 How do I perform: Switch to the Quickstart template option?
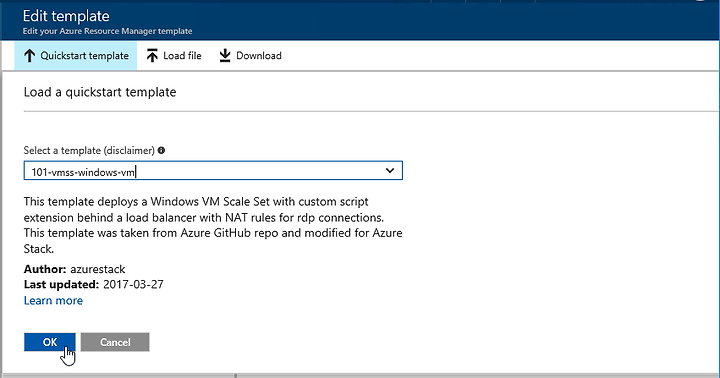(76, 56)
